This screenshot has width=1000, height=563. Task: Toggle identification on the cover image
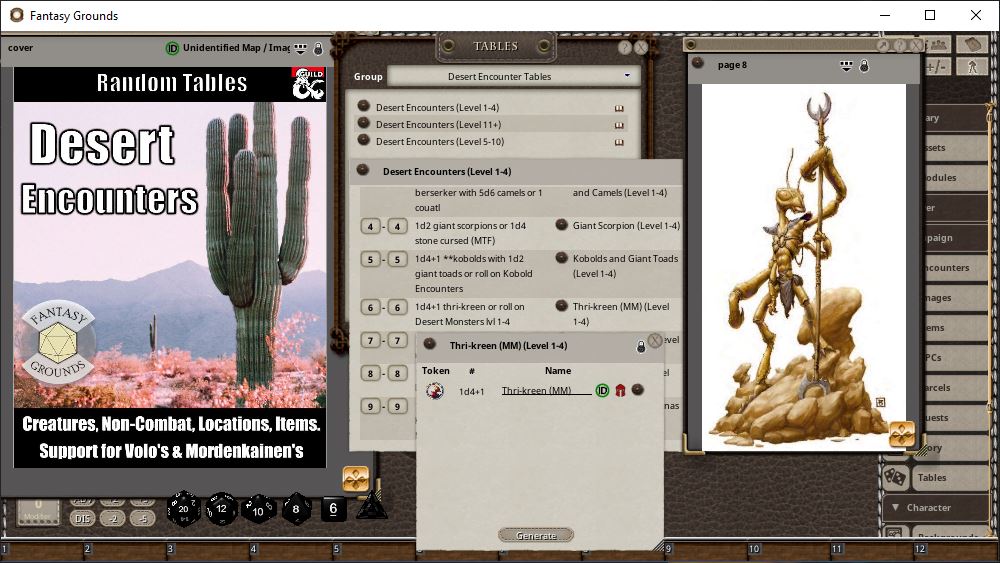172,48
